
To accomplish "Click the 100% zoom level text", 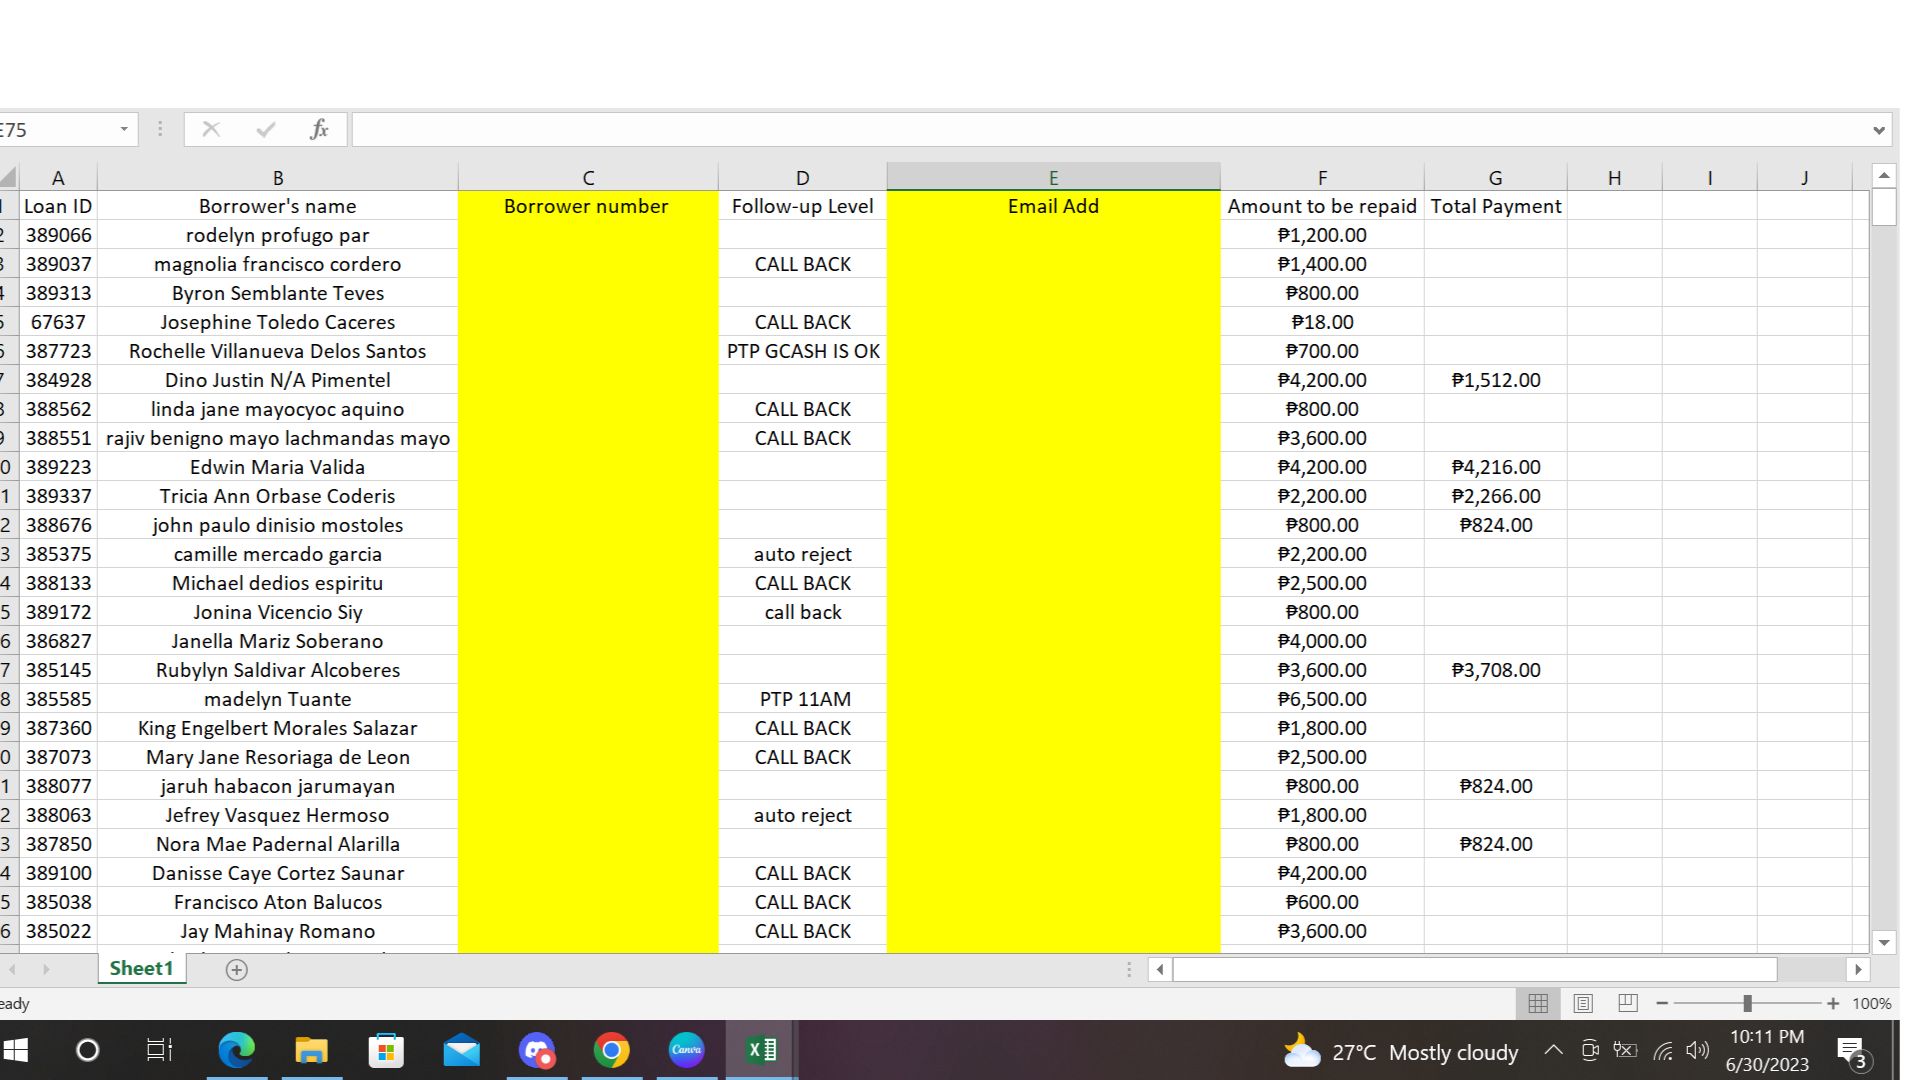I will (x=1871, y=1003).
